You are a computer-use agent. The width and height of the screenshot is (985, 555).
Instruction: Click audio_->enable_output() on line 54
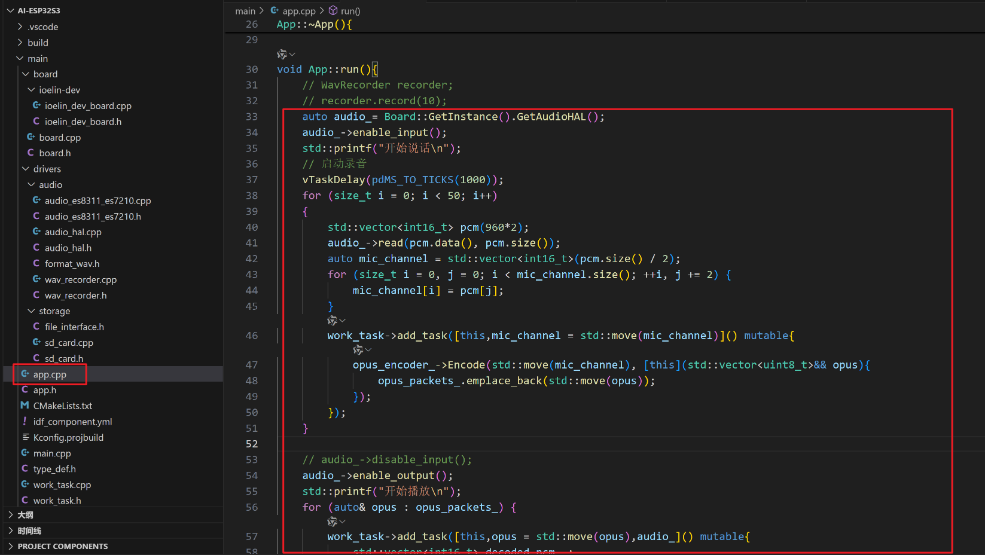click(378, 476)
